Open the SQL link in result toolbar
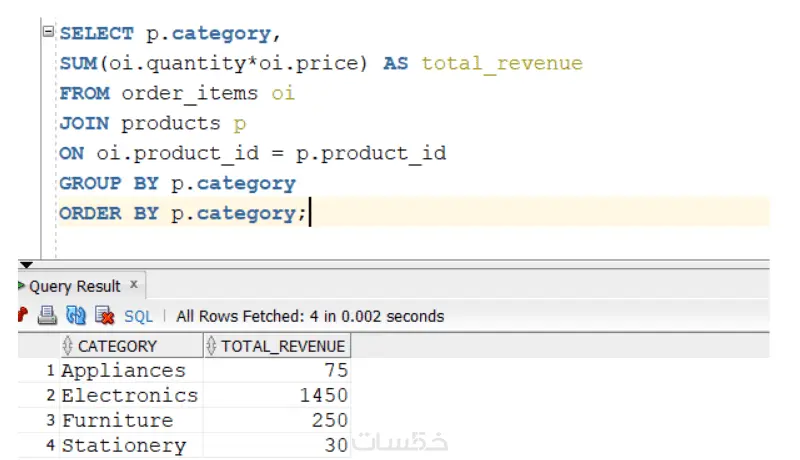This screenshot has width=800, height=460. (138, 317)
